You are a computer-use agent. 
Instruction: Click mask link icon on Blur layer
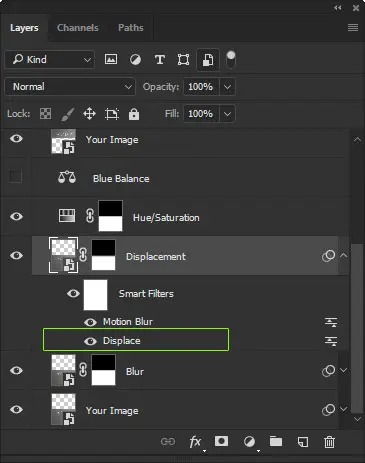click(x=83, y=370)
